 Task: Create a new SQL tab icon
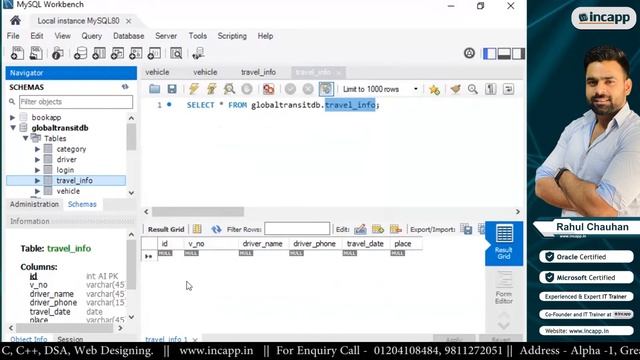coord(17,53)
